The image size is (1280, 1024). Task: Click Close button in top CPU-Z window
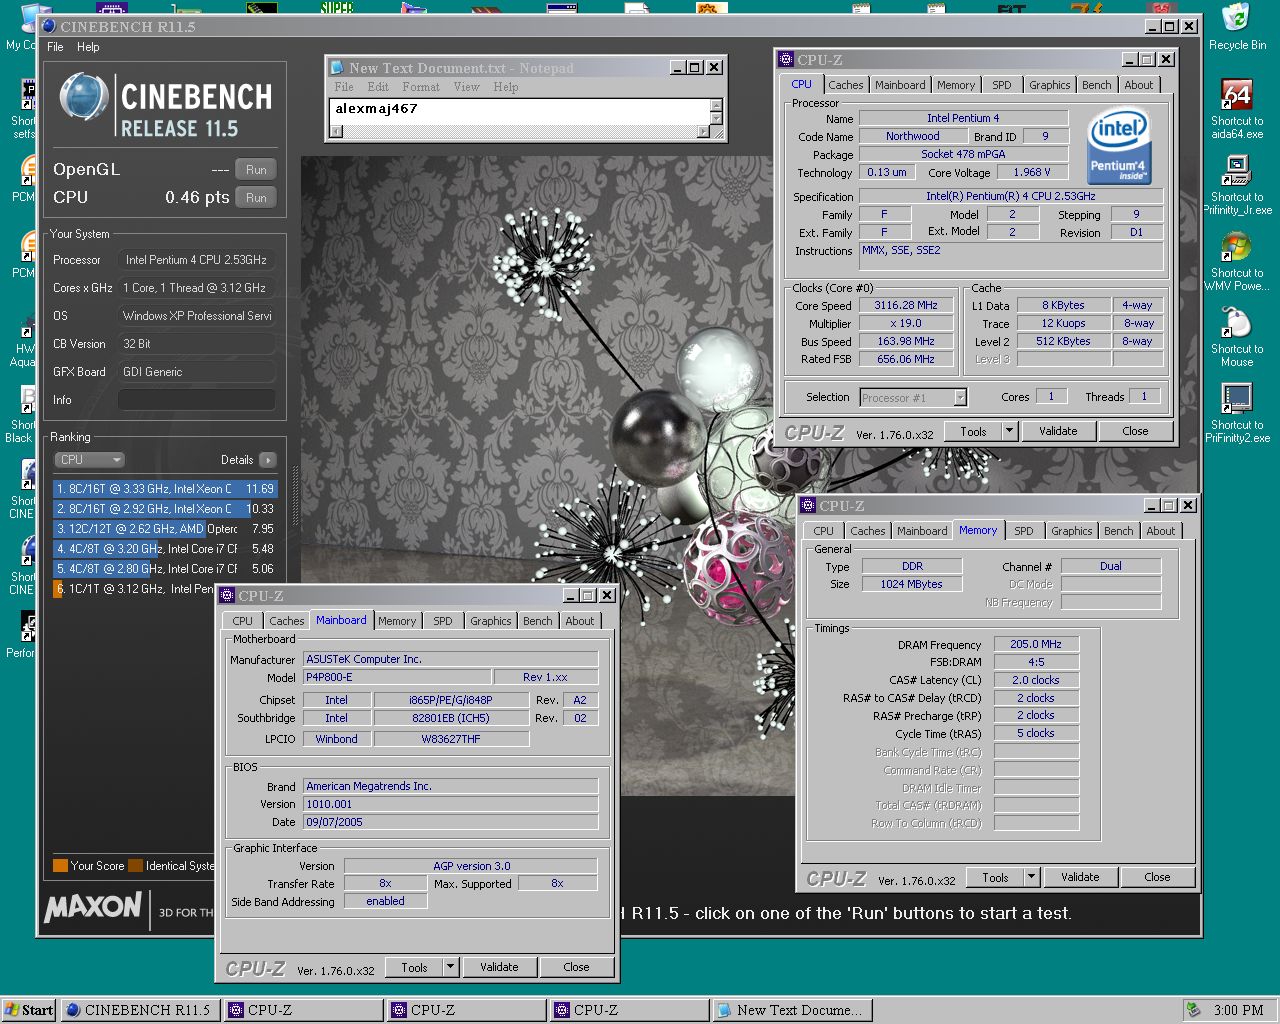(x=1135, y=431)
